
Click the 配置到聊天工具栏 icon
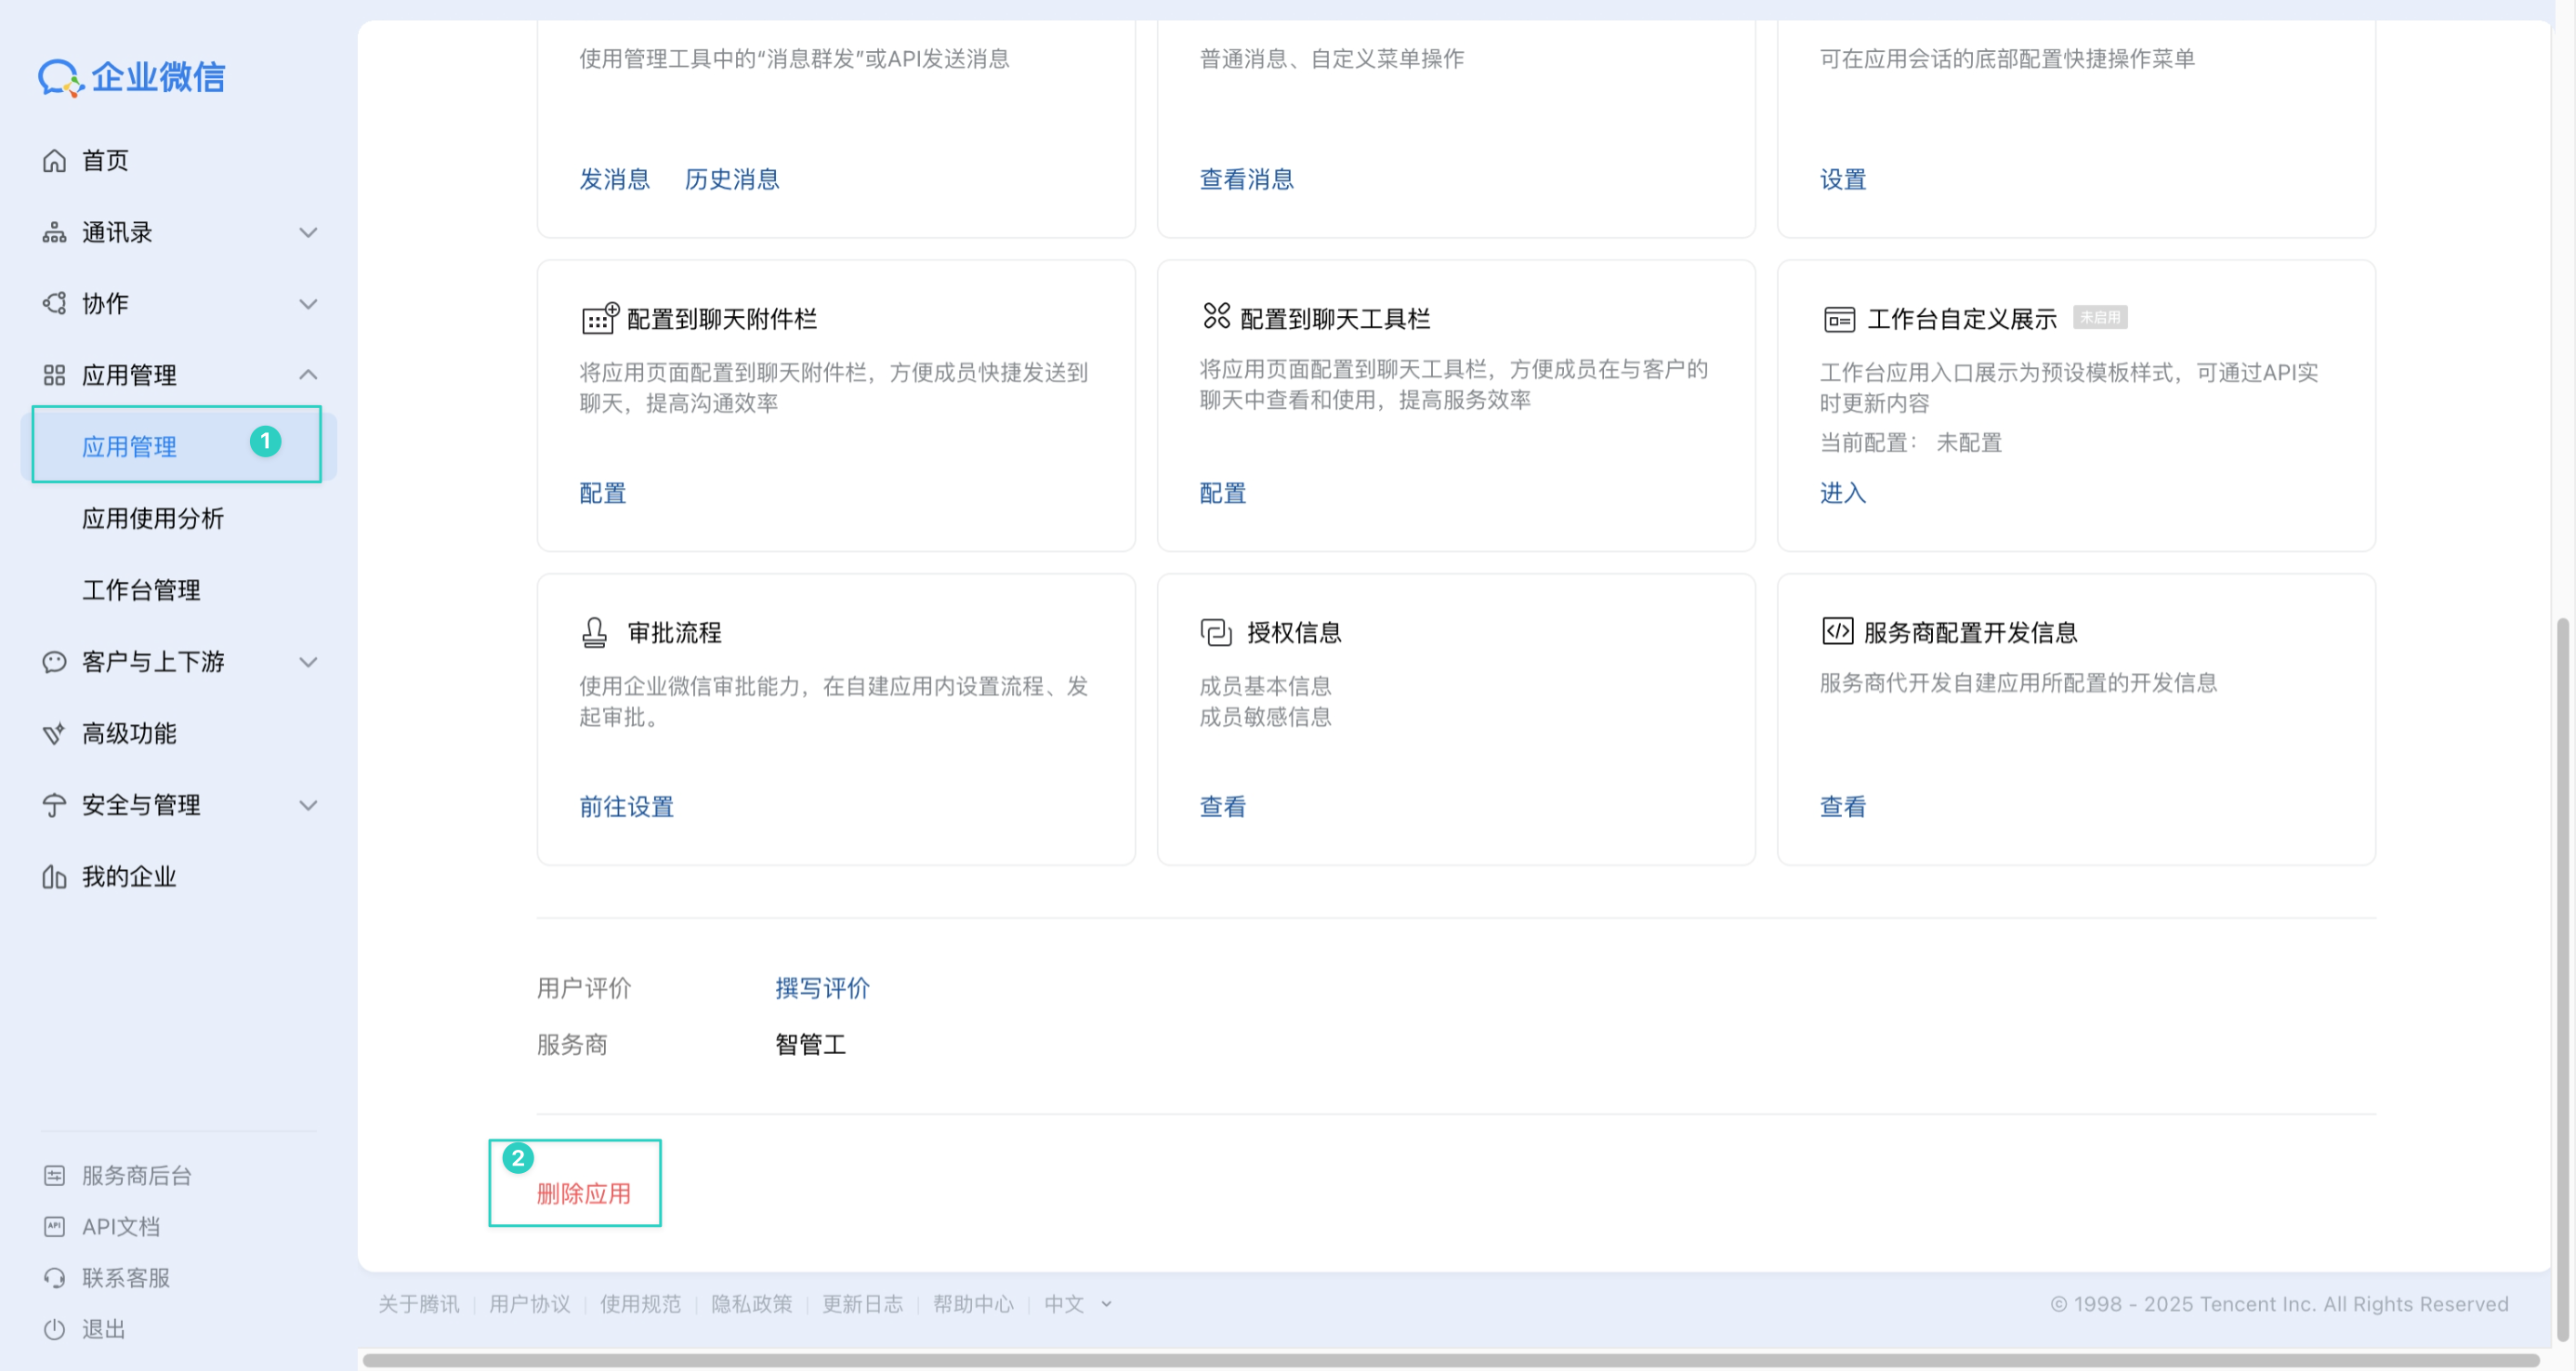pos(1216,316)
